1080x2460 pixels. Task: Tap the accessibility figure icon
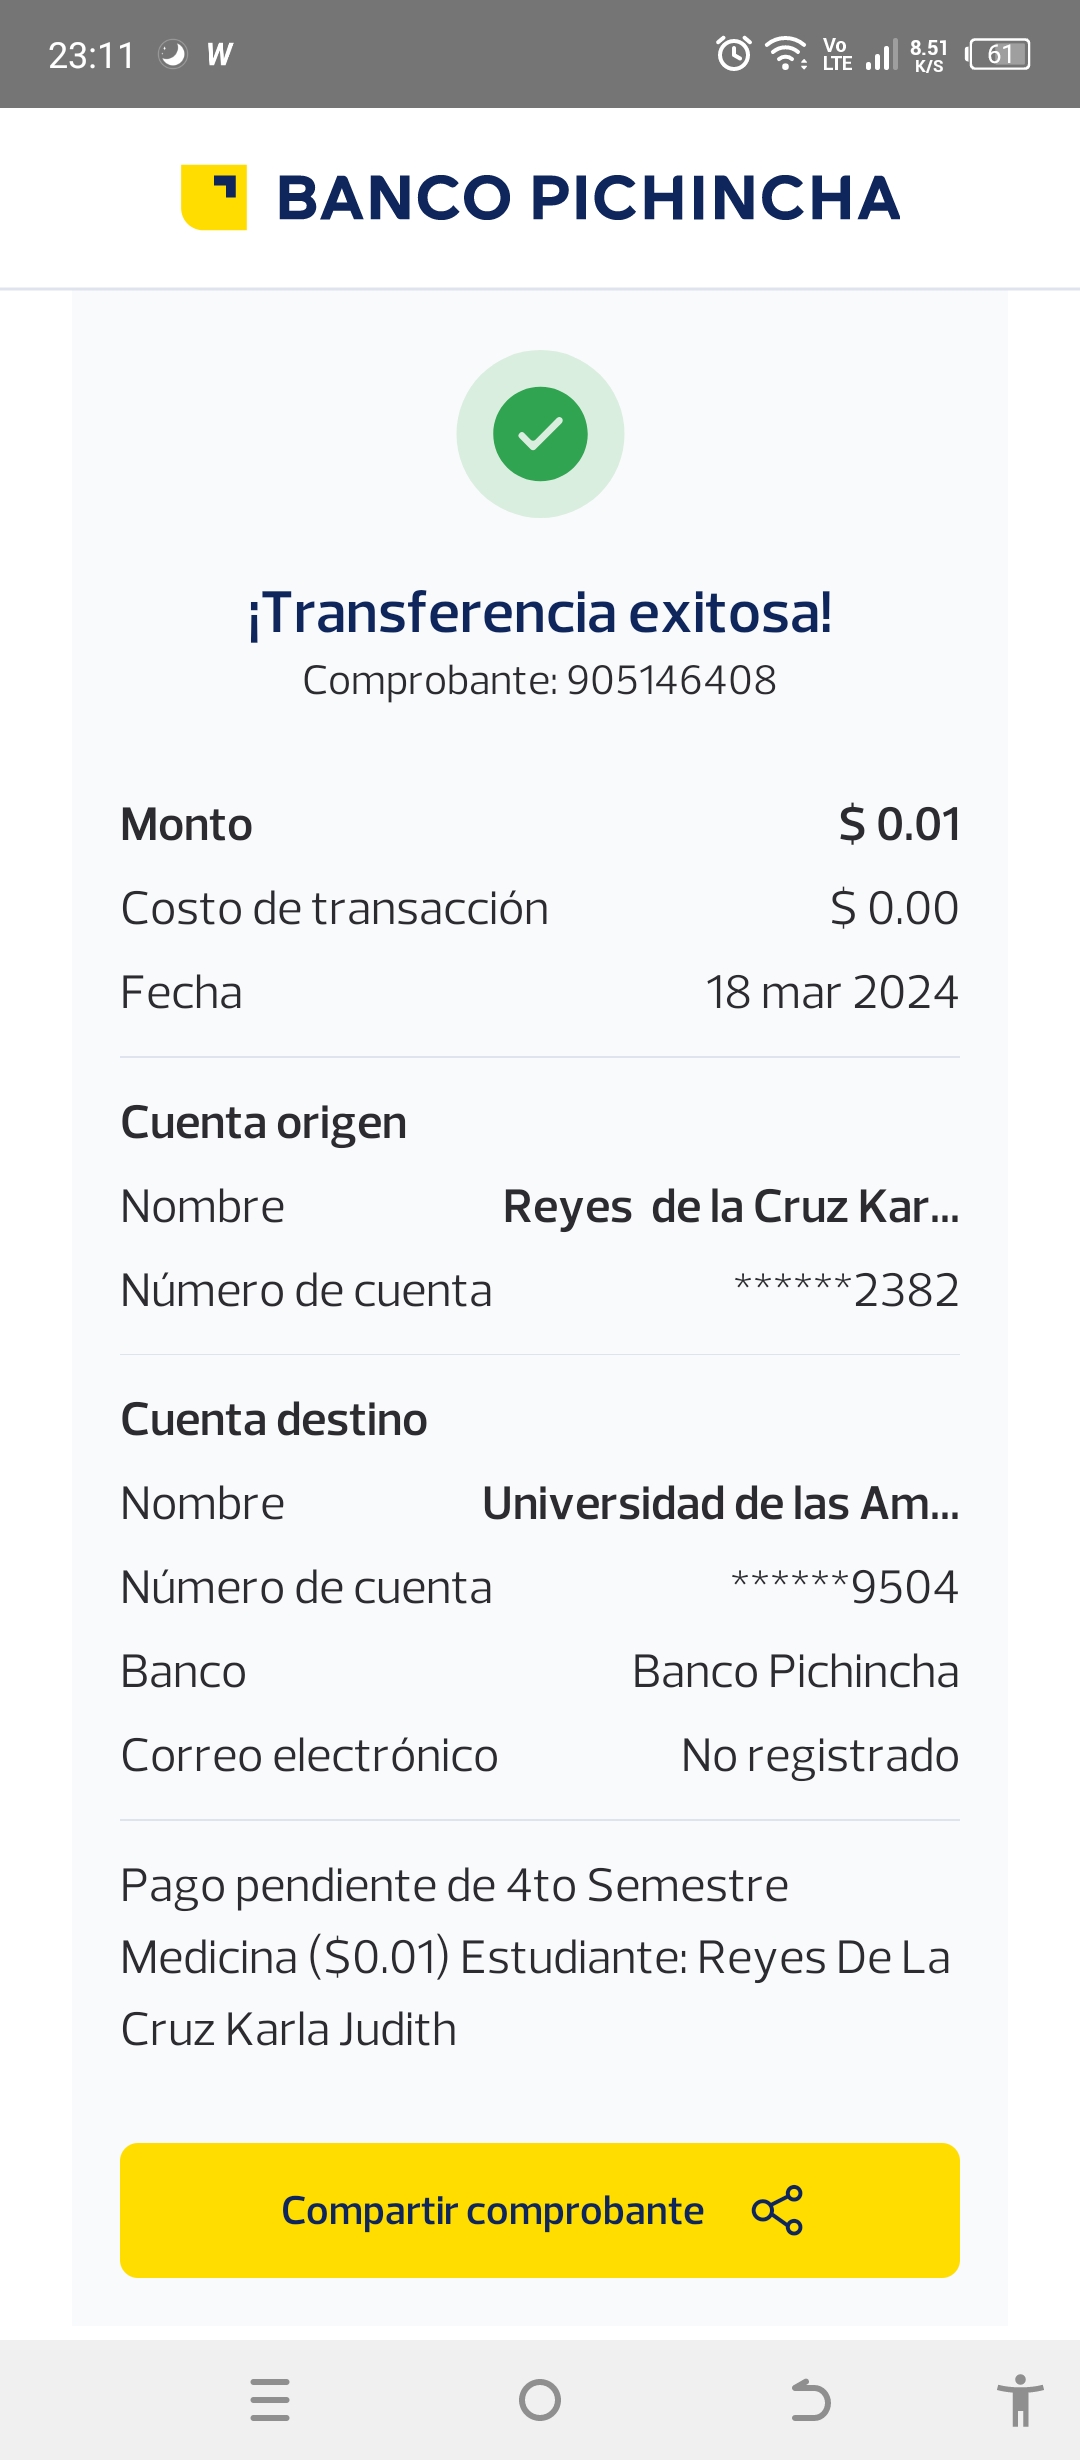[1019, 2400]
